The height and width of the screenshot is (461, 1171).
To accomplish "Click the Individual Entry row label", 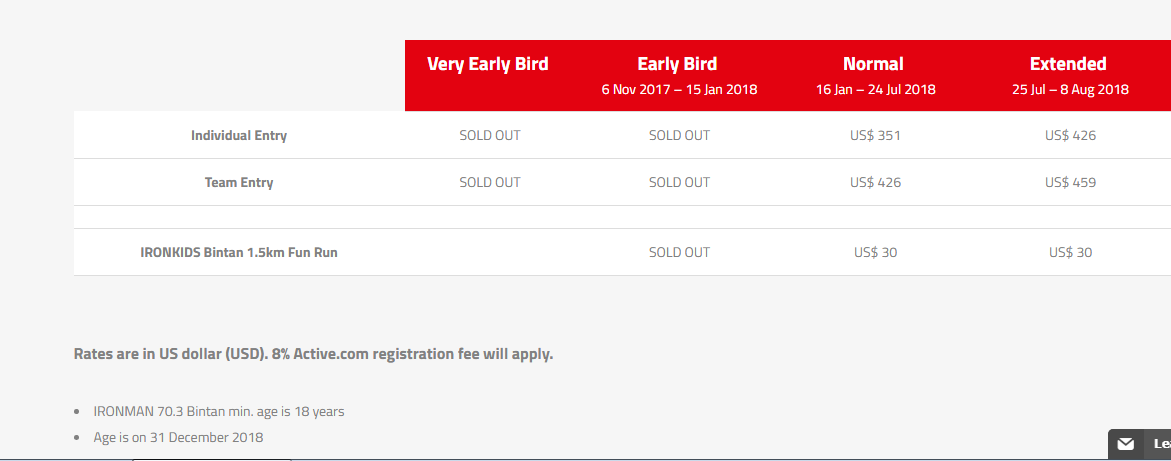I will coord(239,135).
